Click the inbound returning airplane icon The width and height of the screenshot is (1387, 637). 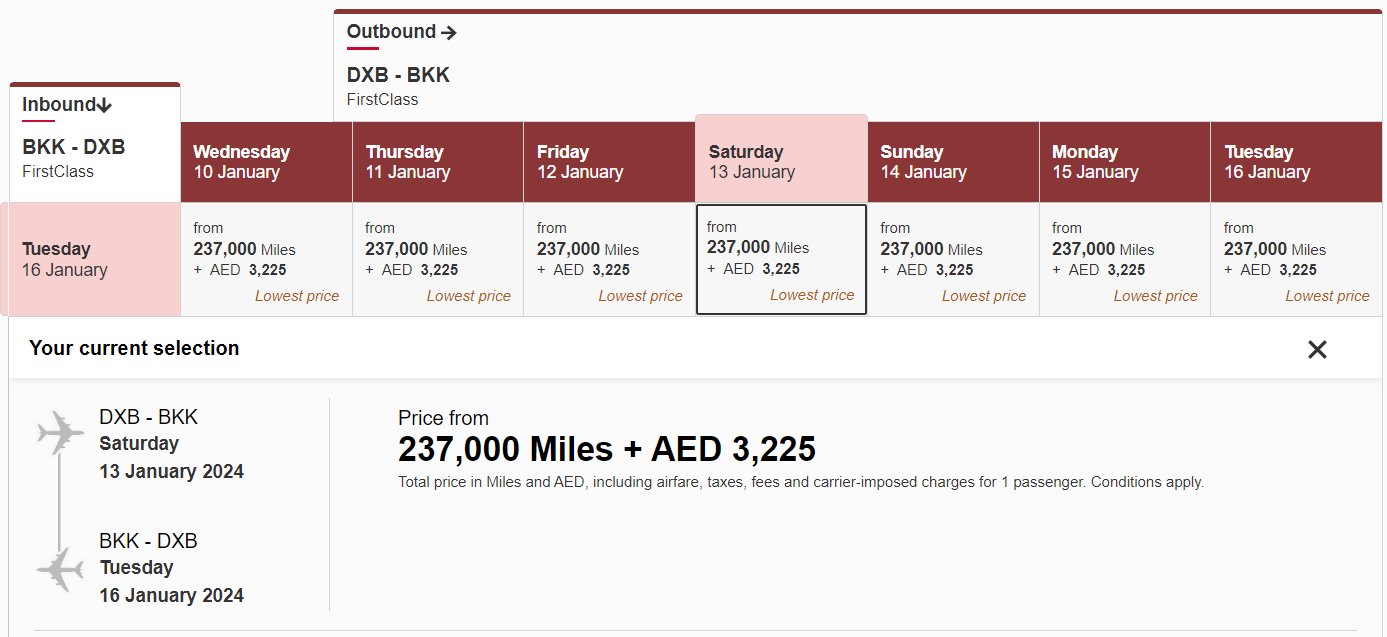coord(61,570)
